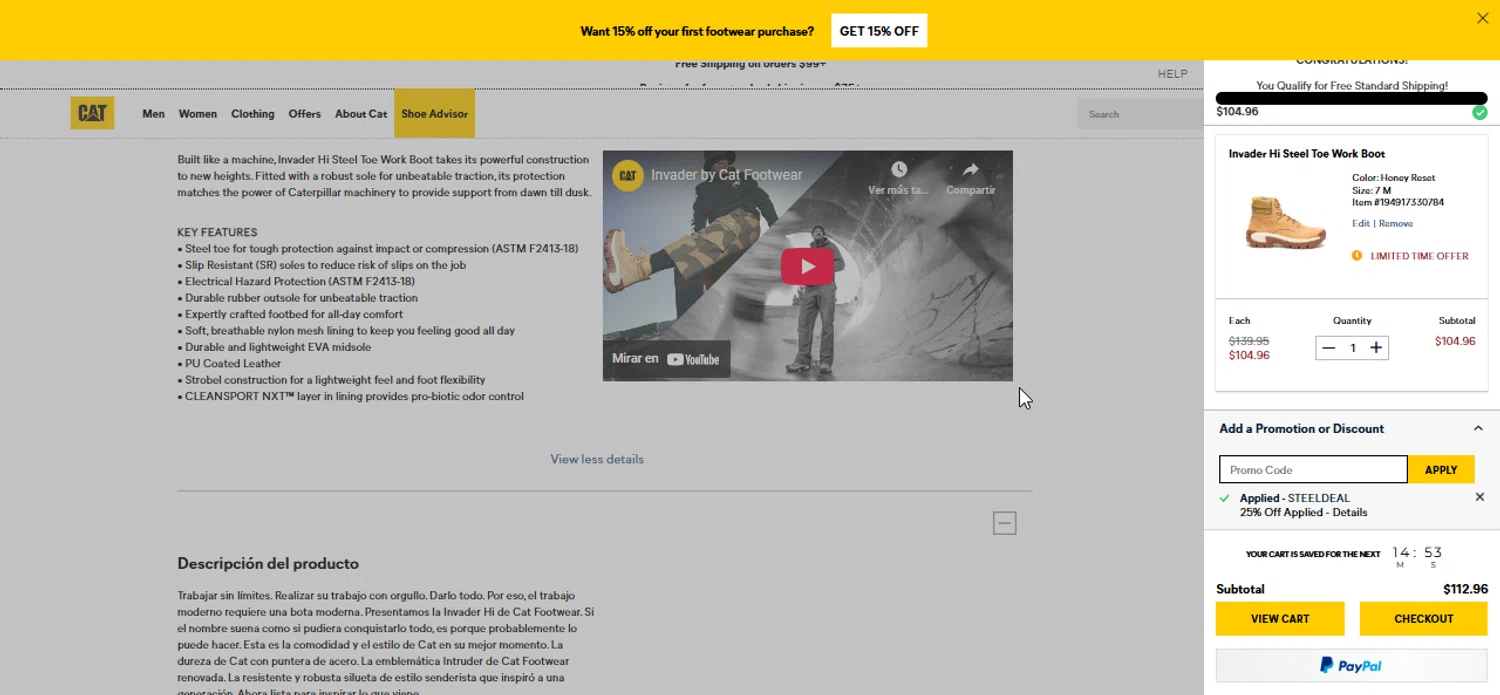
Task: Click the quantity value field
Action: click(1352, 348)
